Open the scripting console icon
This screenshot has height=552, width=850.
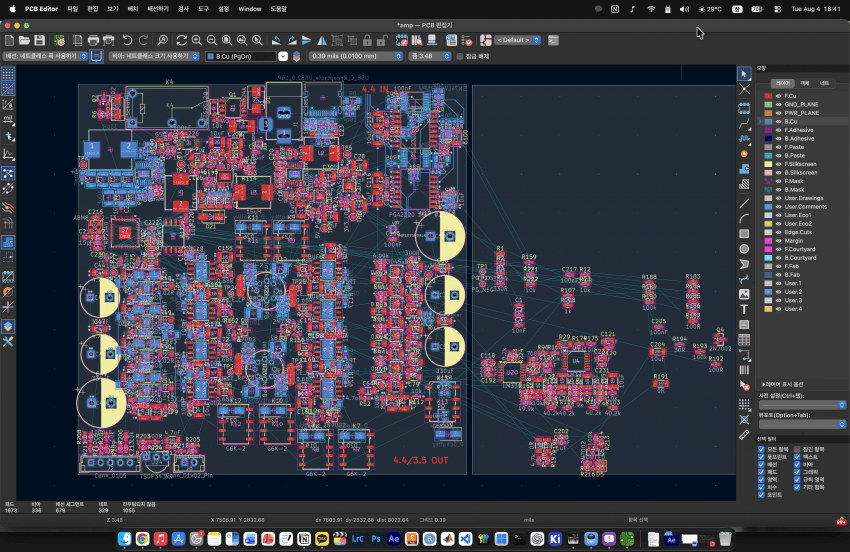click(x=553, y=40)
